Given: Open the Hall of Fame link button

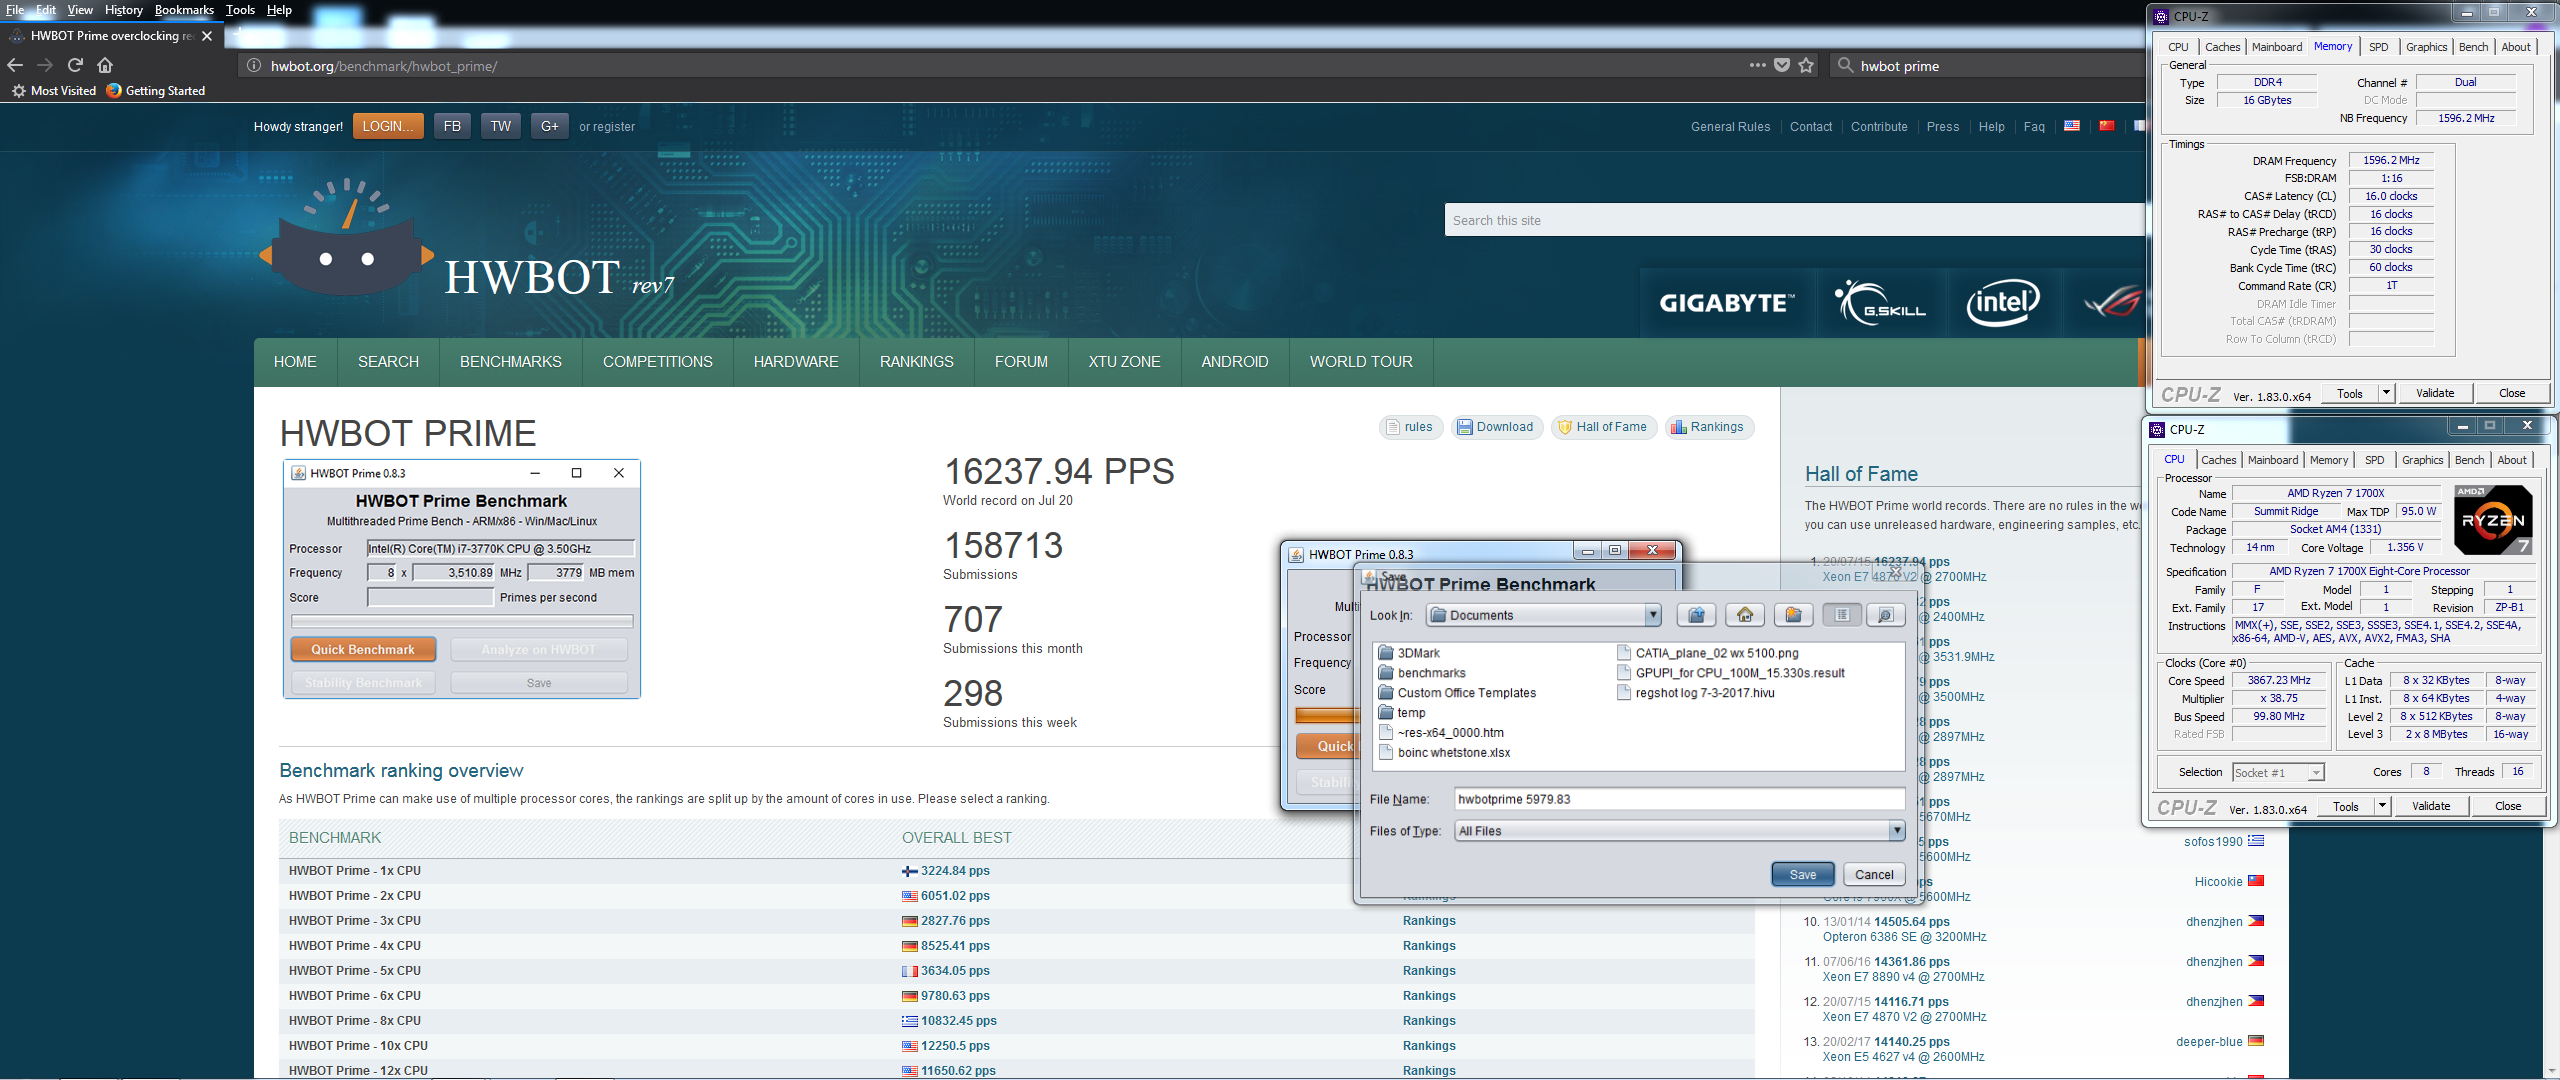Looking at the screenshot, I should tap(1604, 427).
